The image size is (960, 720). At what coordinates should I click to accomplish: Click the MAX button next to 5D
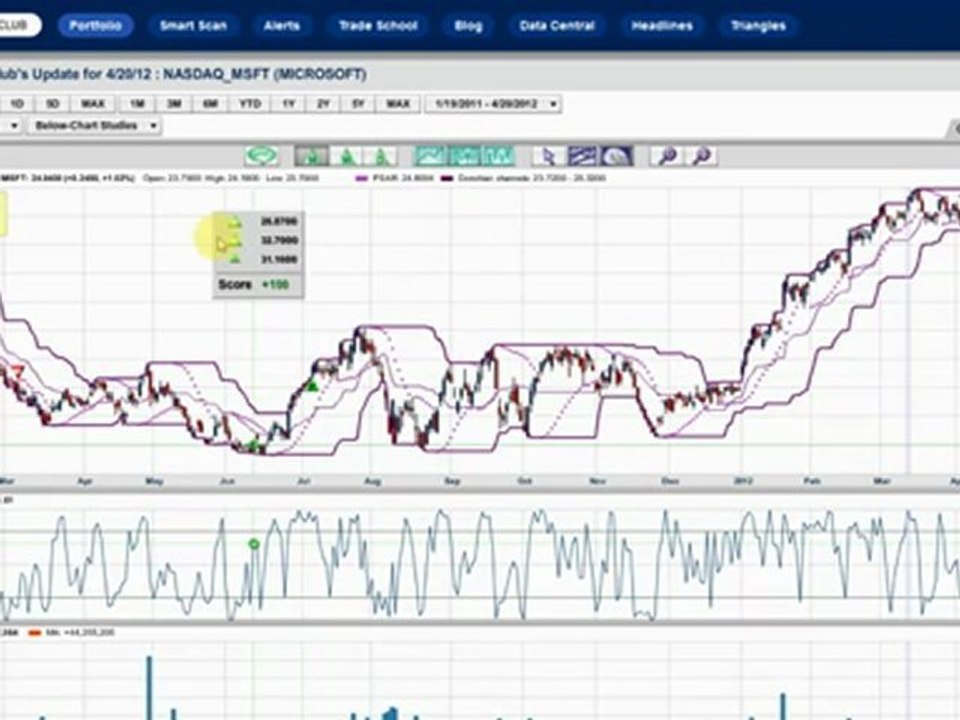(x=92, y=104)
